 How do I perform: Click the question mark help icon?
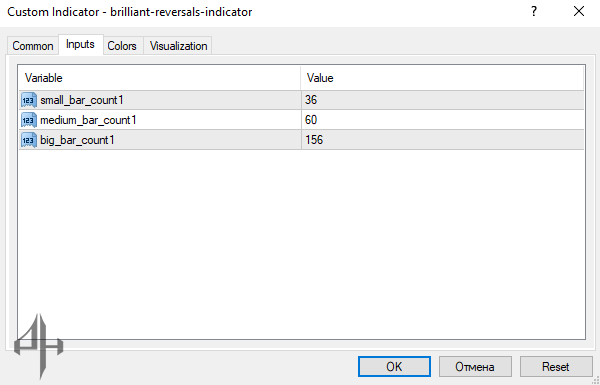point(534,12)
